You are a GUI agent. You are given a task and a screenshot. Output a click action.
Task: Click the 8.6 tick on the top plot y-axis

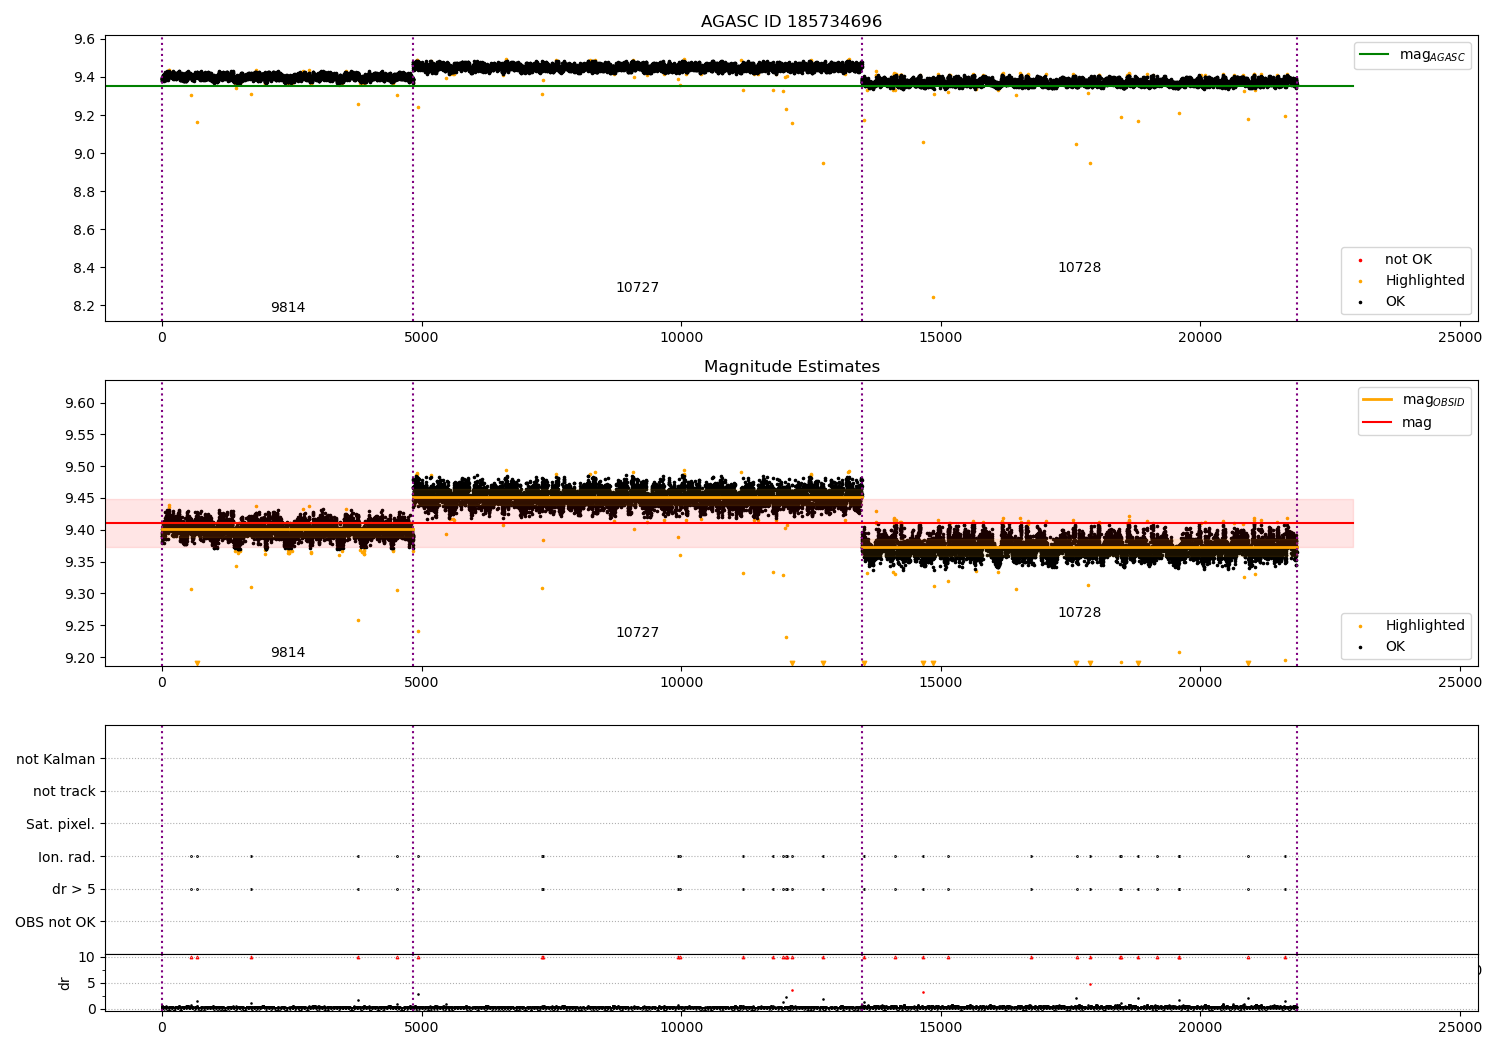(85, 230)
